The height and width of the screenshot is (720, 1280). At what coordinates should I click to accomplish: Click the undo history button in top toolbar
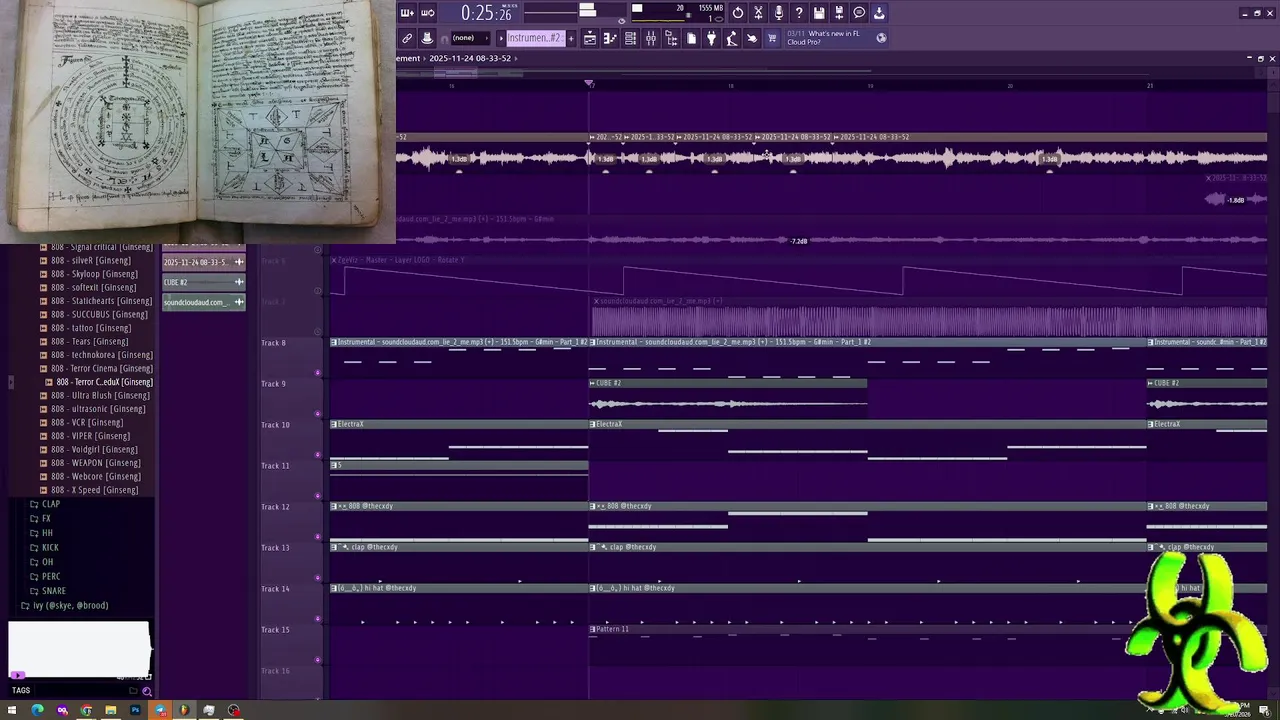point(738,13)
